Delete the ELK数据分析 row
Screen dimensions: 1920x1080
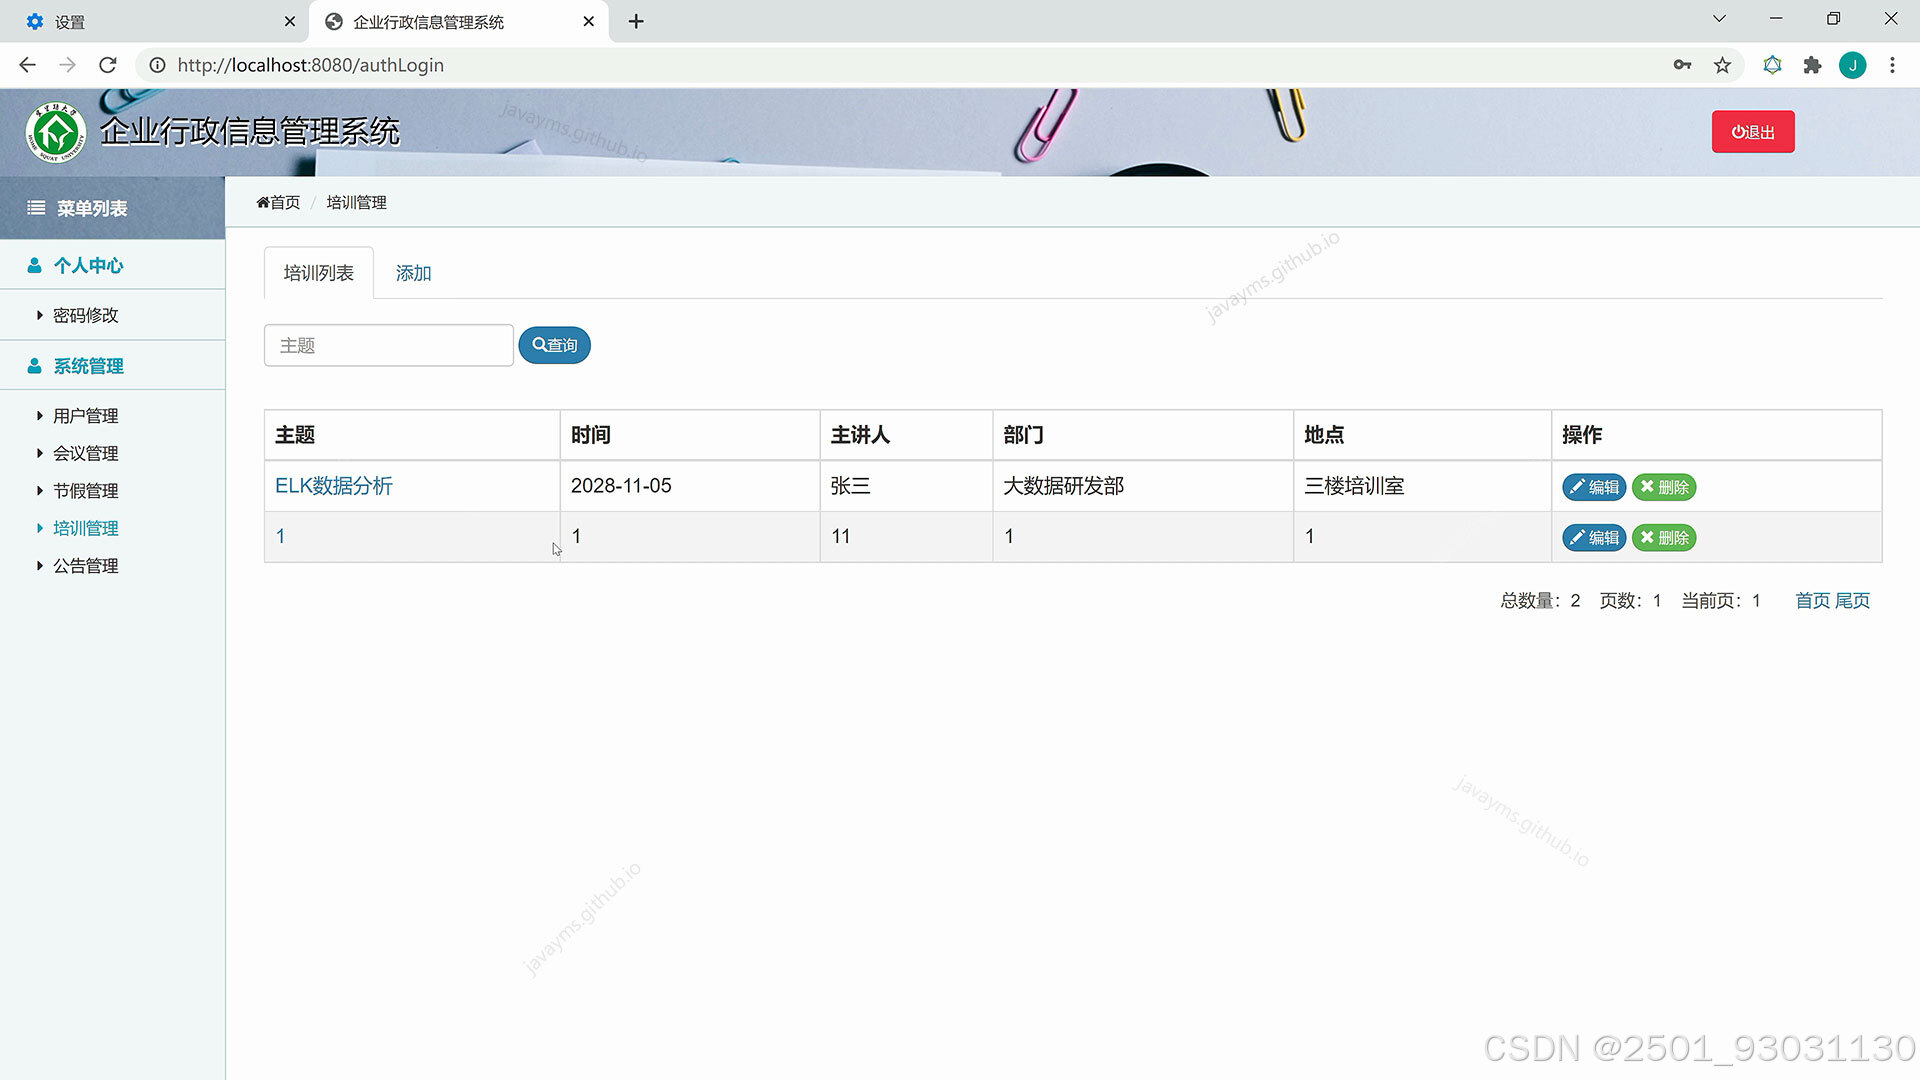[1664, 487]
